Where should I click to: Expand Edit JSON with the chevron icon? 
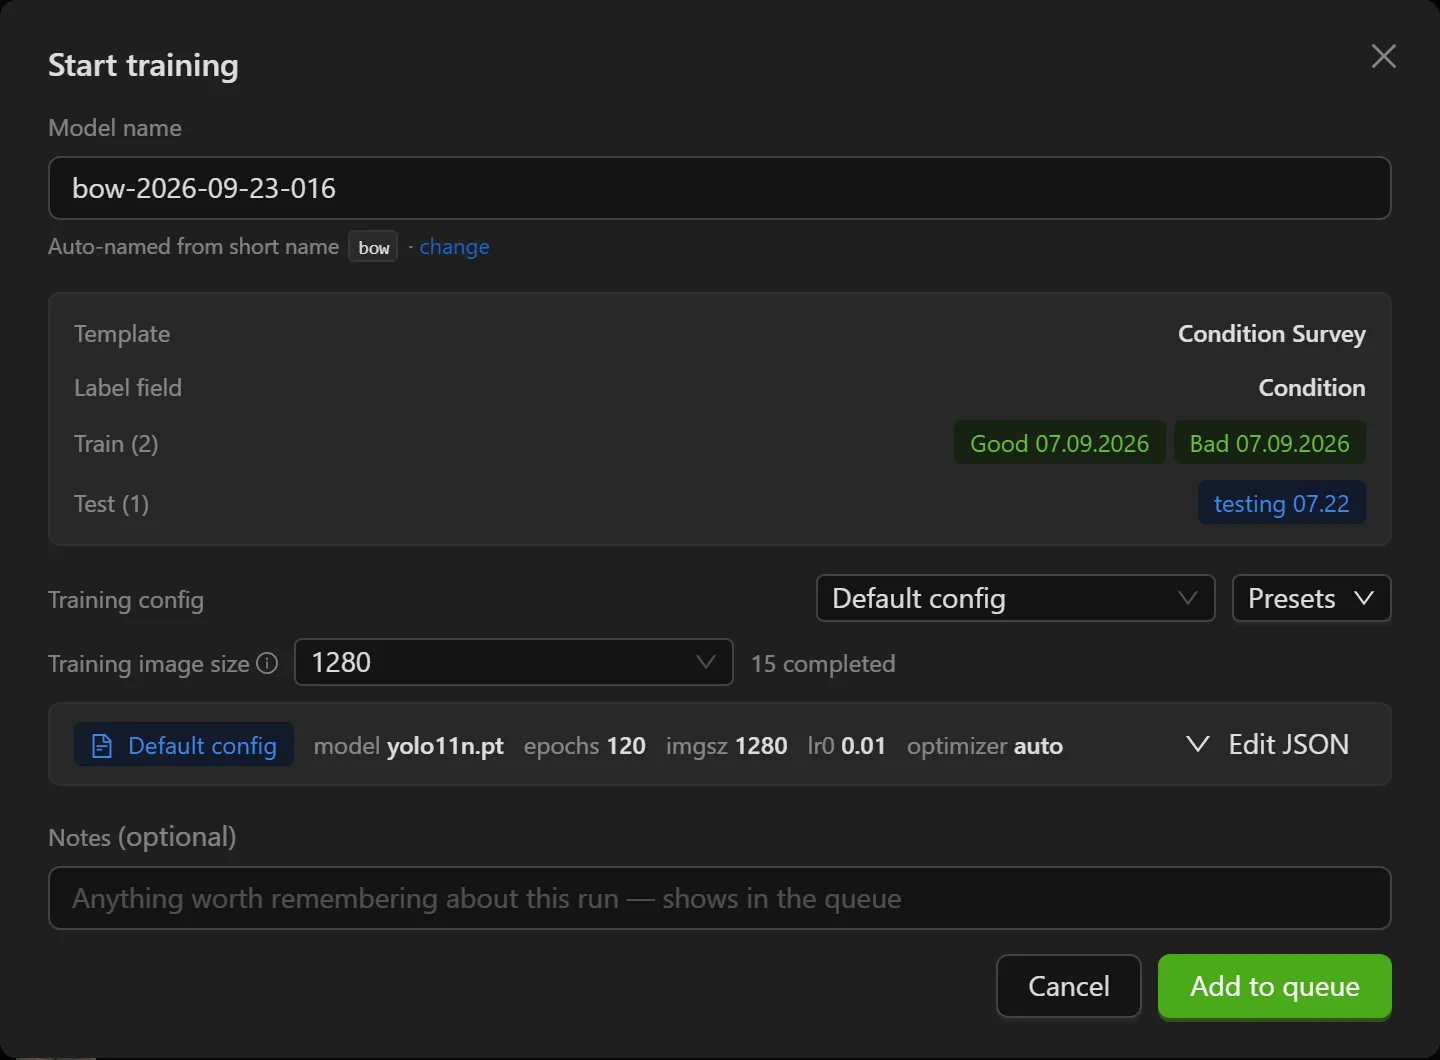coord(1197,744)
